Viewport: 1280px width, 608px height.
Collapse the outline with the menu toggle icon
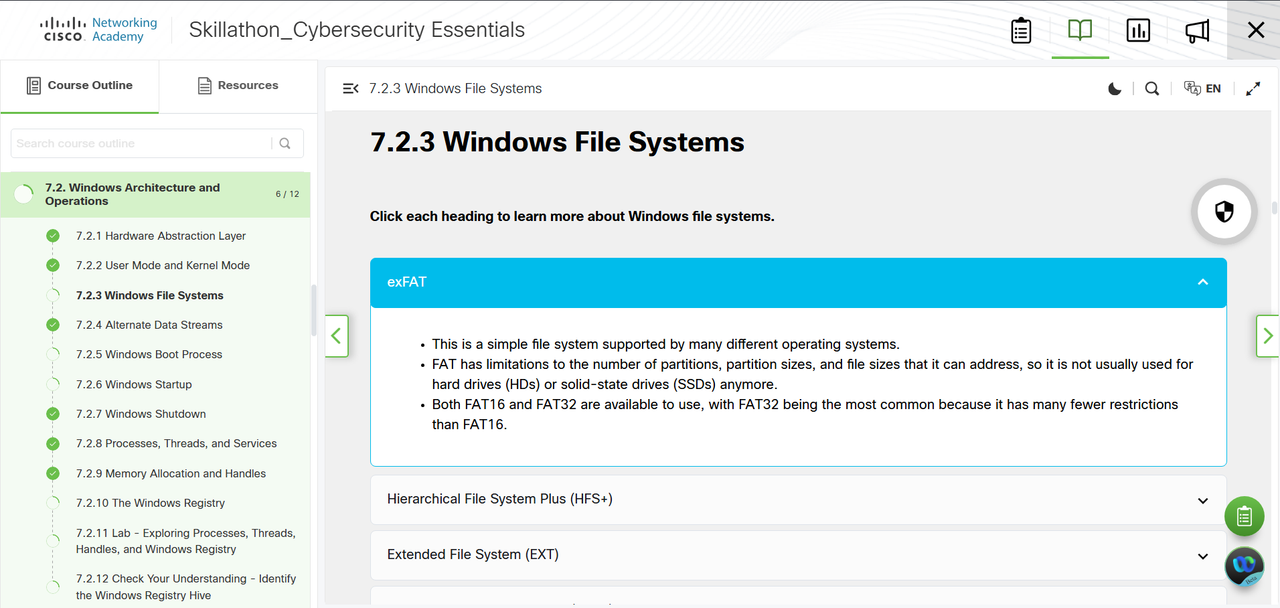(x=350, y=88)
